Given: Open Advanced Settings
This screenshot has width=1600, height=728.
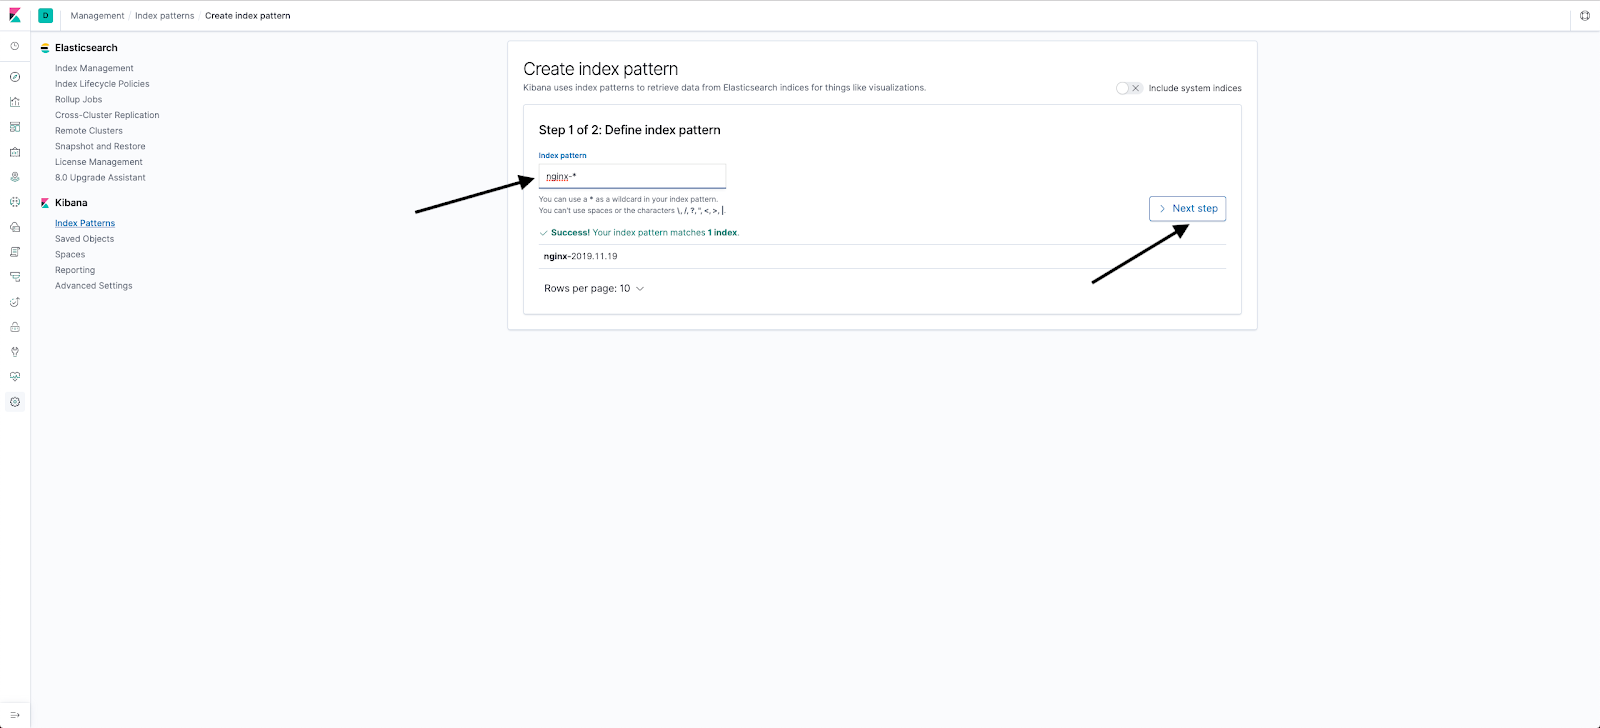Looking at the screenshot, I should [x=94, y=286].
